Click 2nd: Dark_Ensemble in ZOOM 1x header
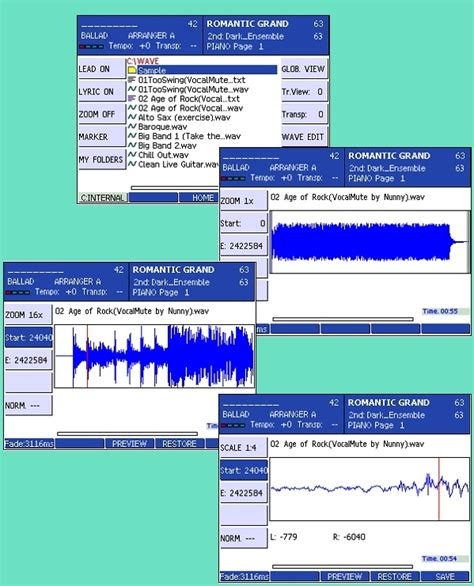Screen dimensions: 474x586 click(x=387, y=168)
